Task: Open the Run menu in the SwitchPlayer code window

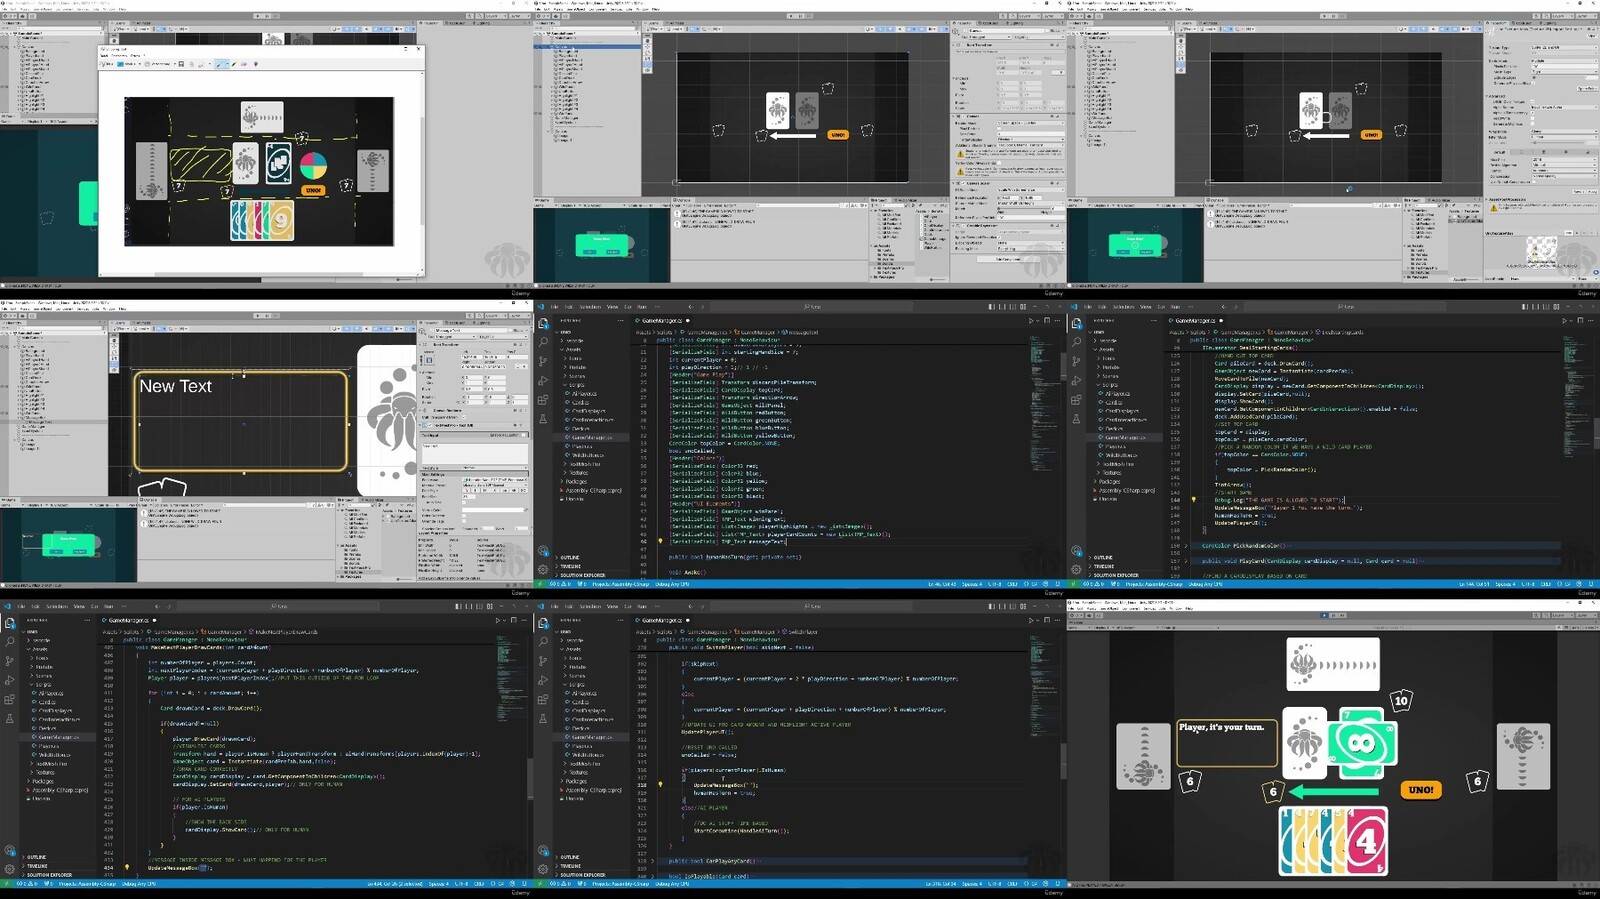Action: pyautogui.click(x=642, y=607)
